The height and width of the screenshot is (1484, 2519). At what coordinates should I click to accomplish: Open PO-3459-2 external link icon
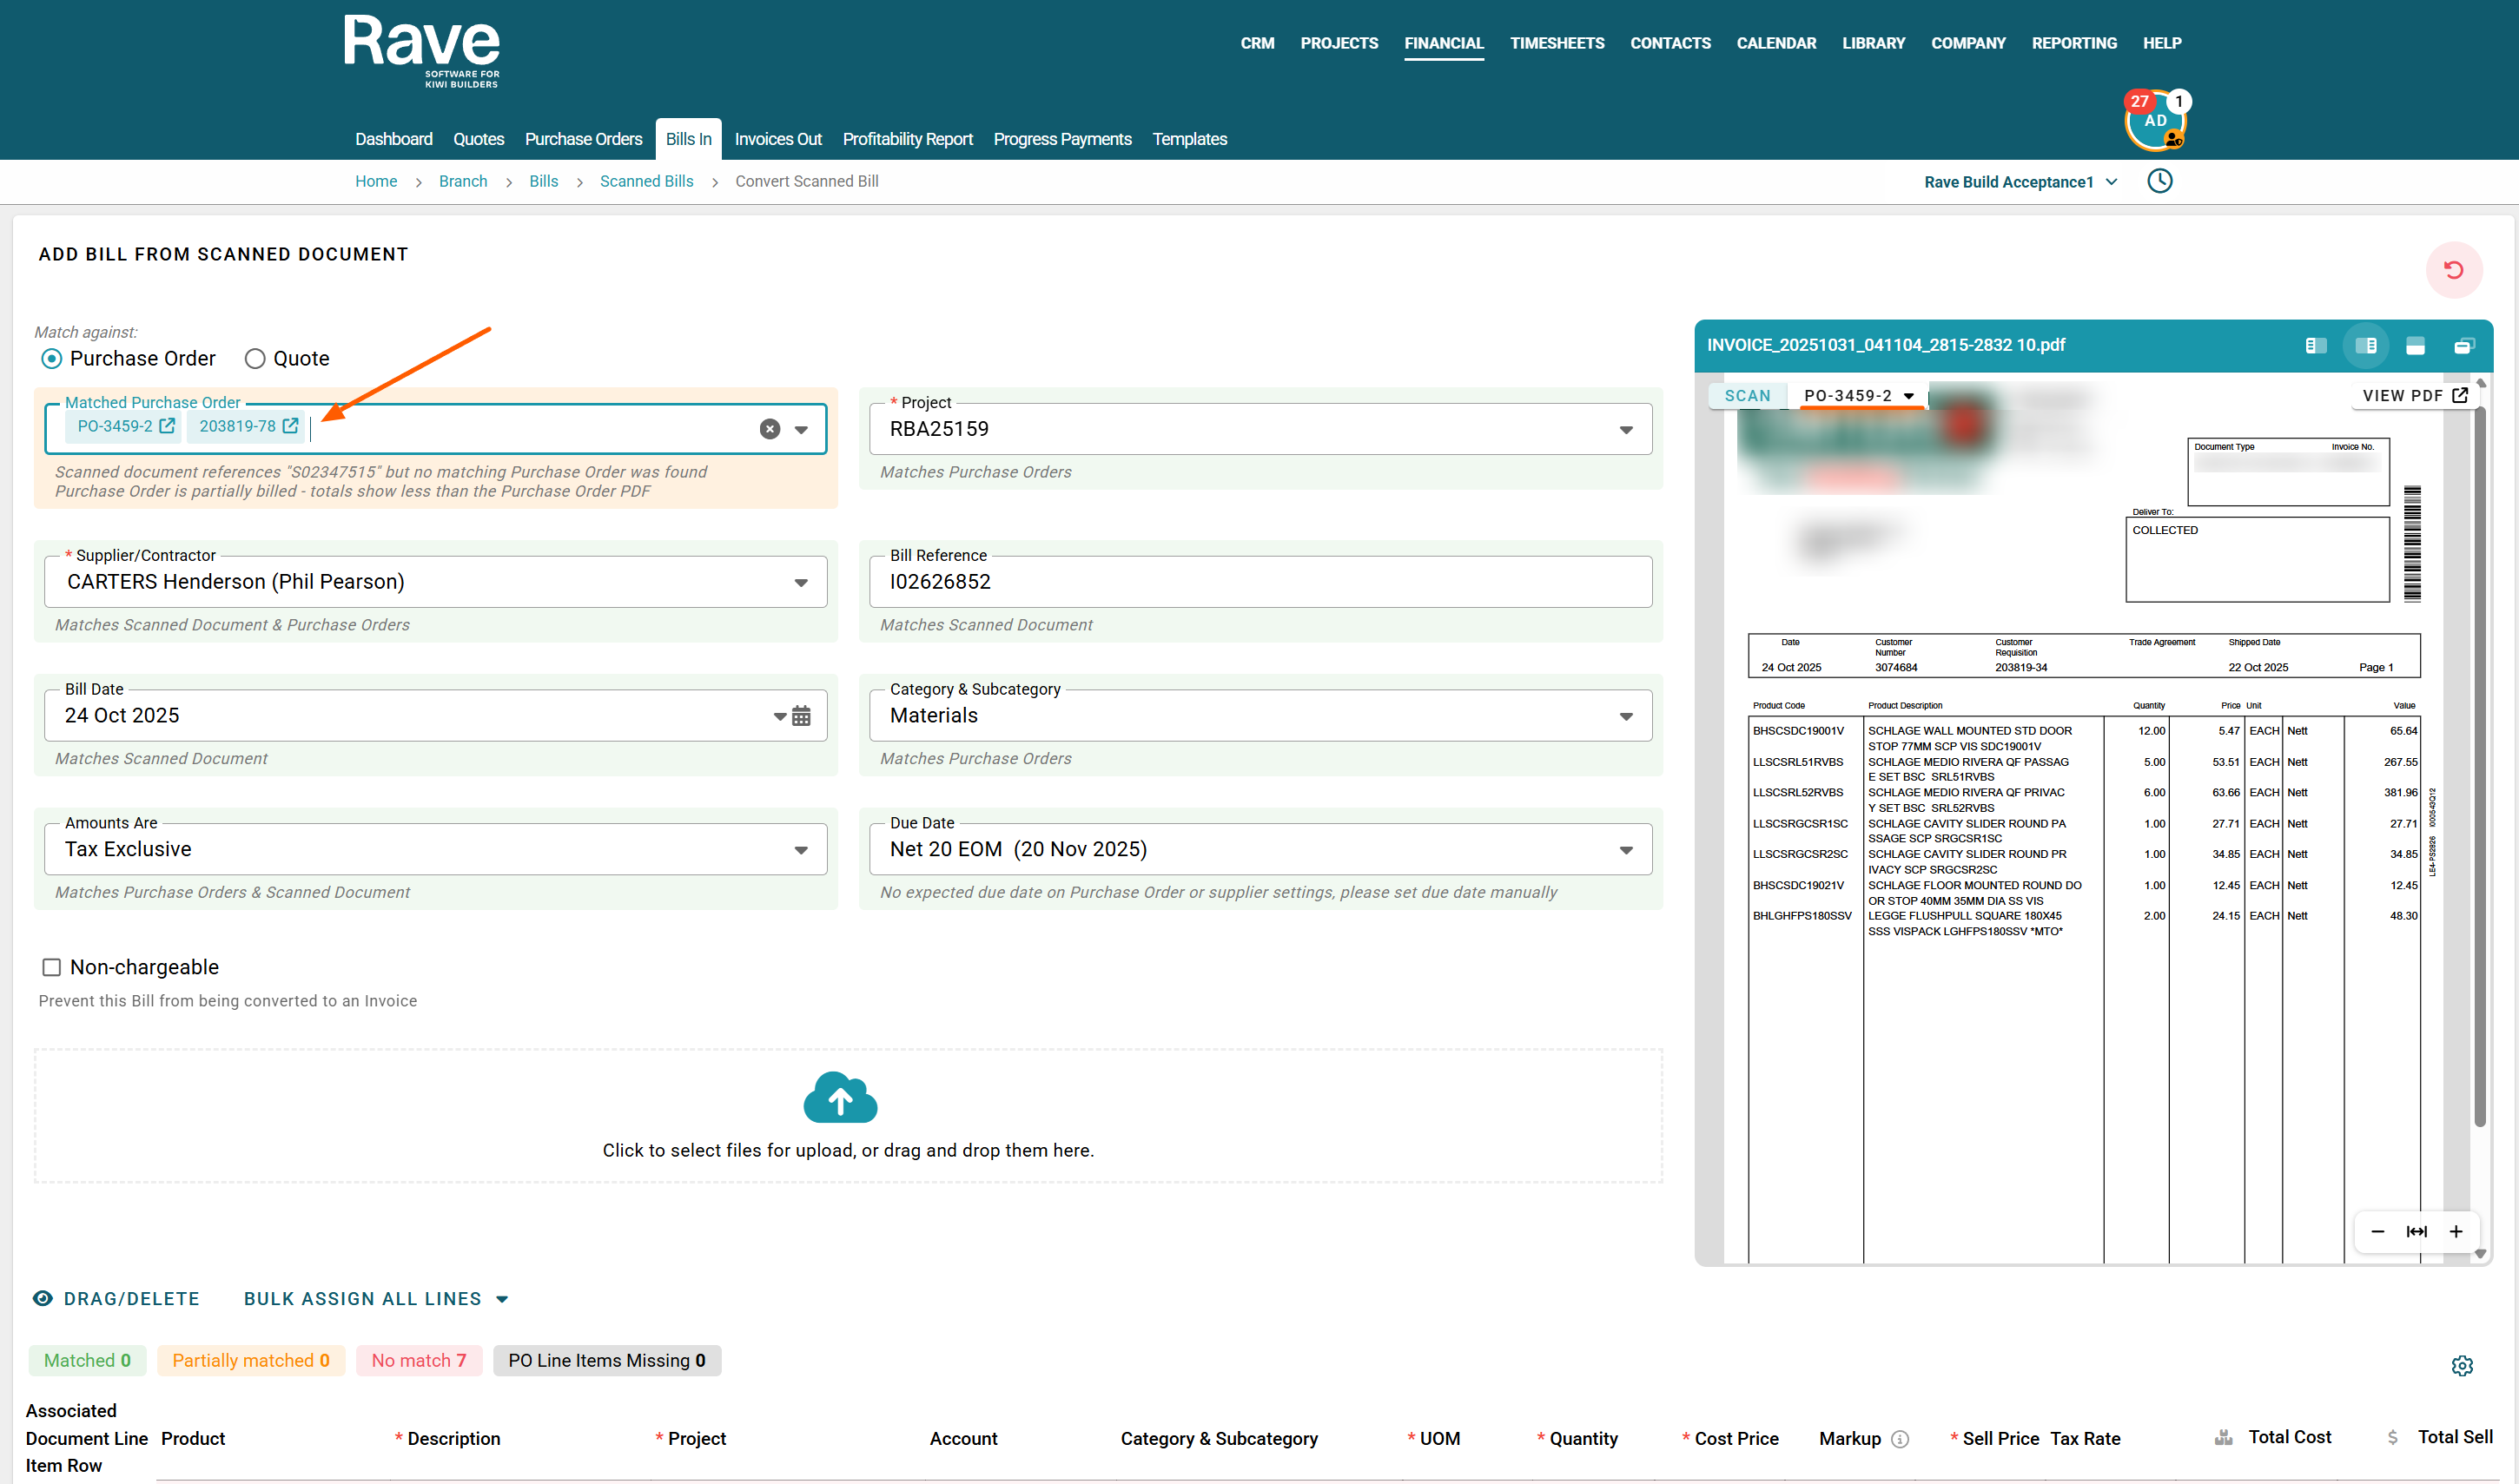coord(167,426)
